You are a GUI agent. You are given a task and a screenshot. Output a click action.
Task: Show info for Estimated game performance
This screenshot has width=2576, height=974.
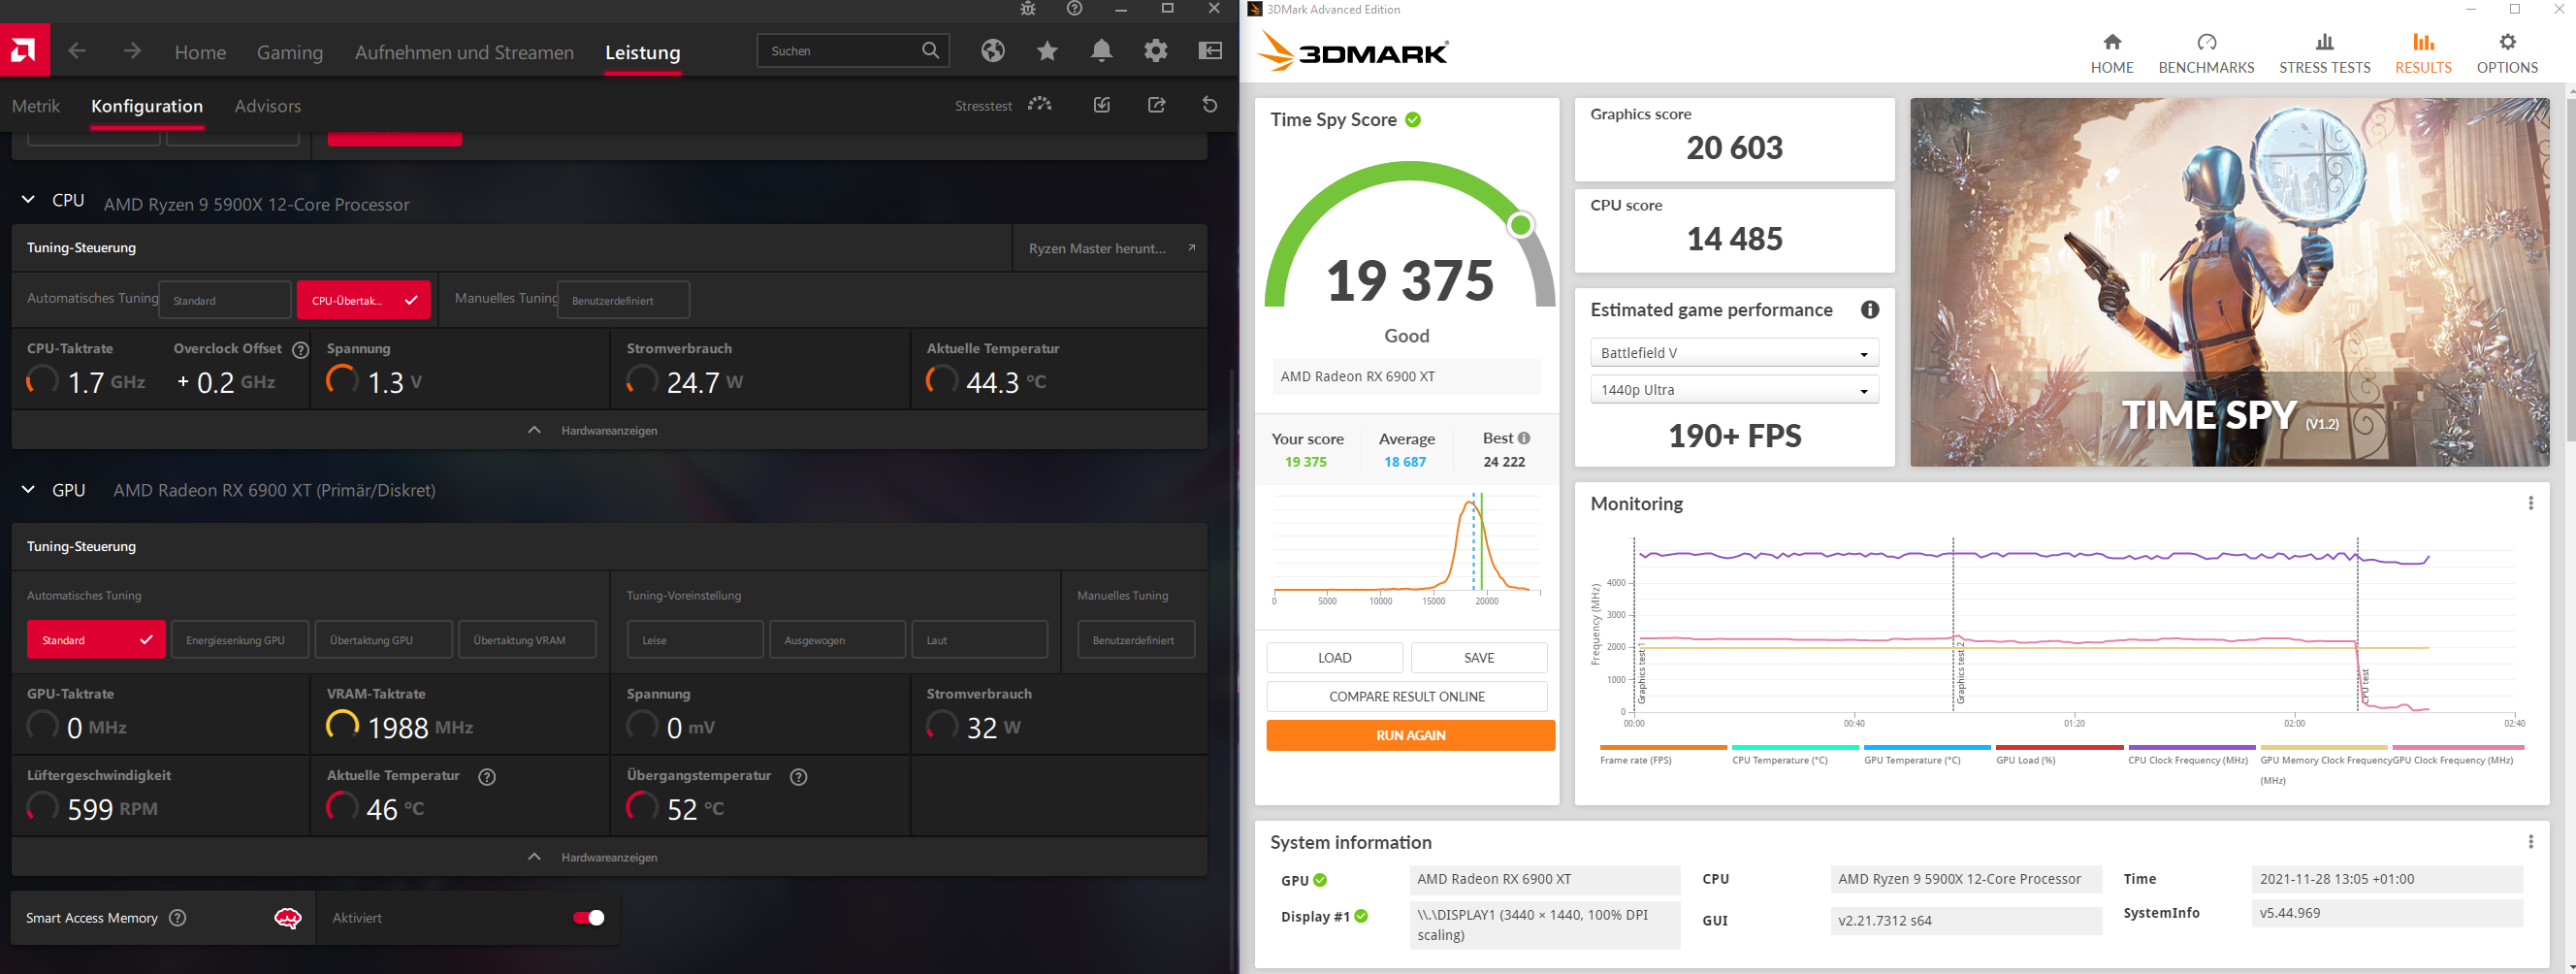tap(1869, 310)
